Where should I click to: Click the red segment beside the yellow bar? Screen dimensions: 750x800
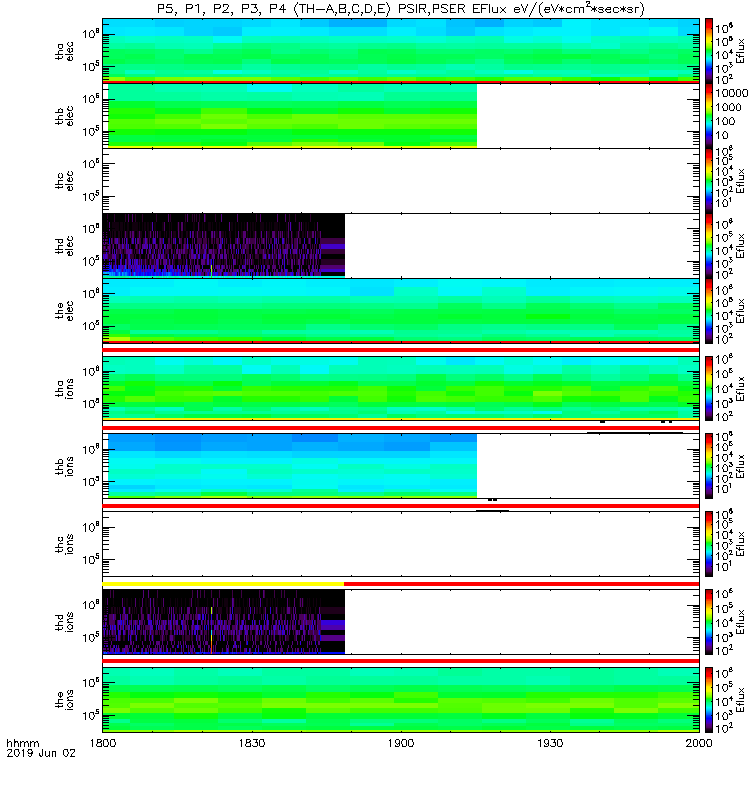pos(521,583)
